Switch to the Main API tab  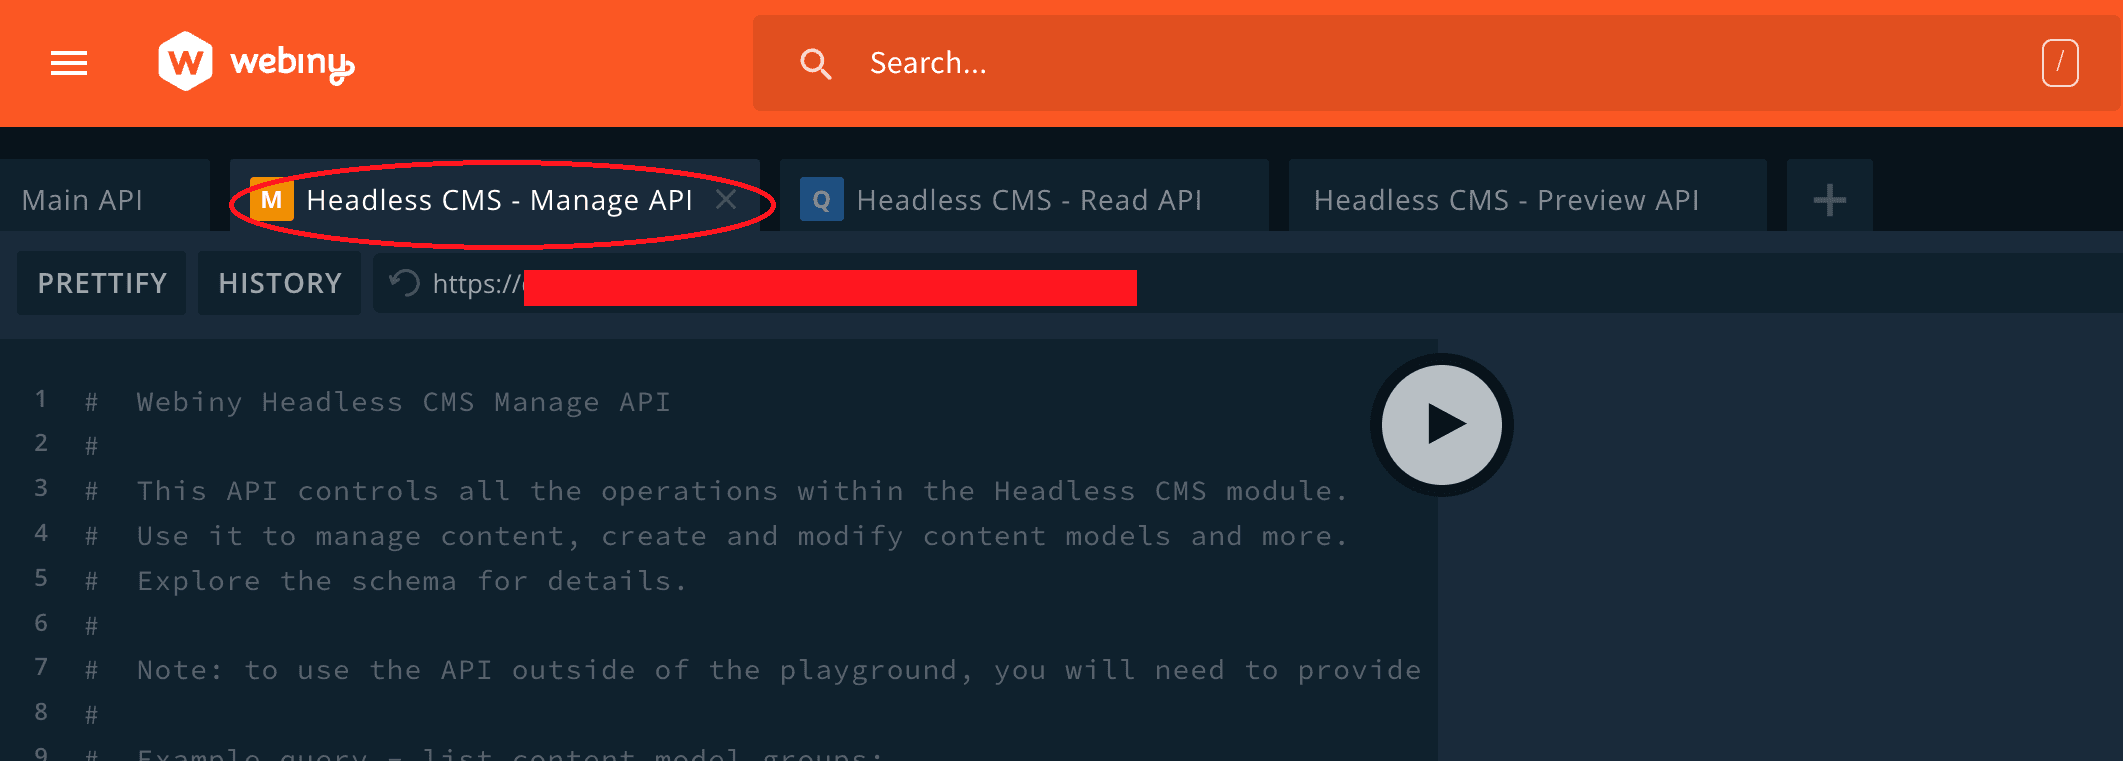pyautogui.click(x=83, y=200)
